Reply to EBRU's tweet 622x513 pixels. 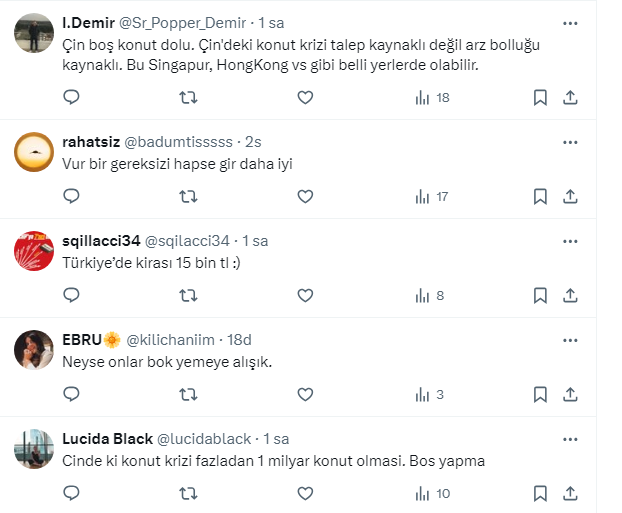(71, 394)
